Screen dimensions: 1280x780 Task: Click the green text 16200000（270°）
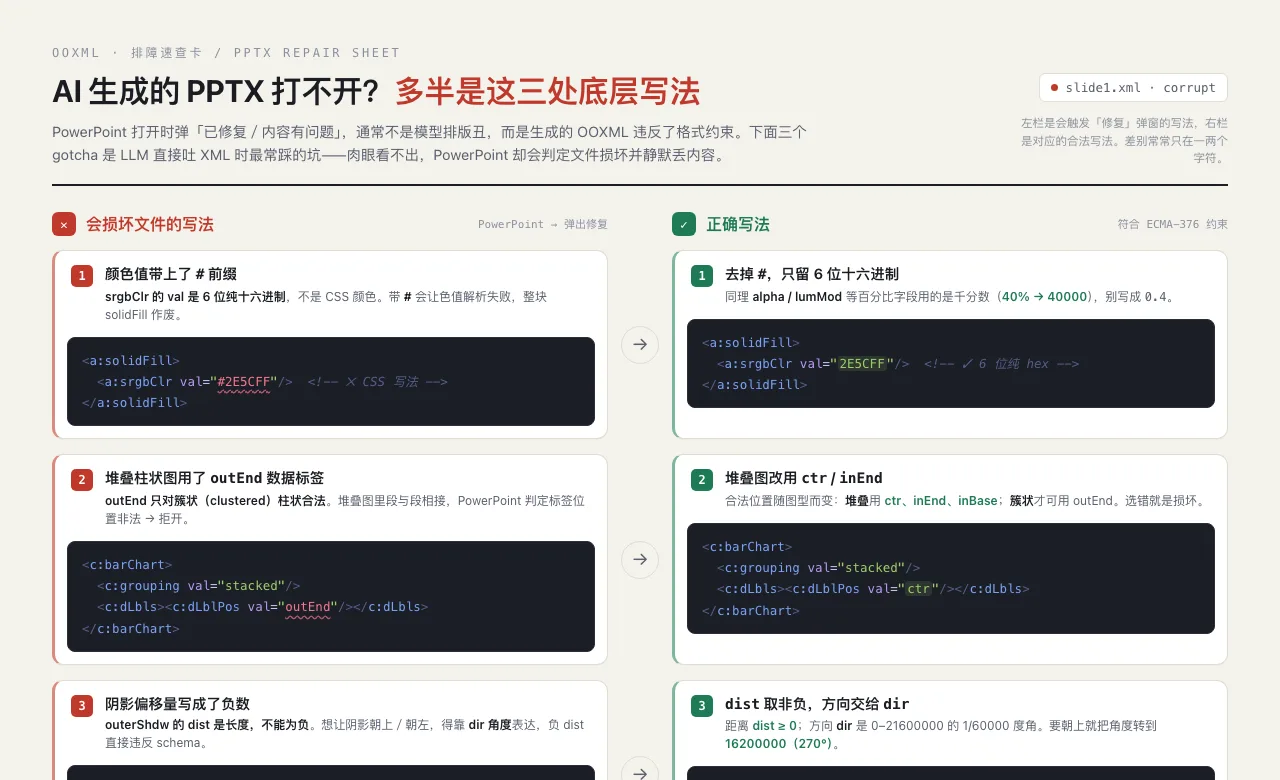779,744
